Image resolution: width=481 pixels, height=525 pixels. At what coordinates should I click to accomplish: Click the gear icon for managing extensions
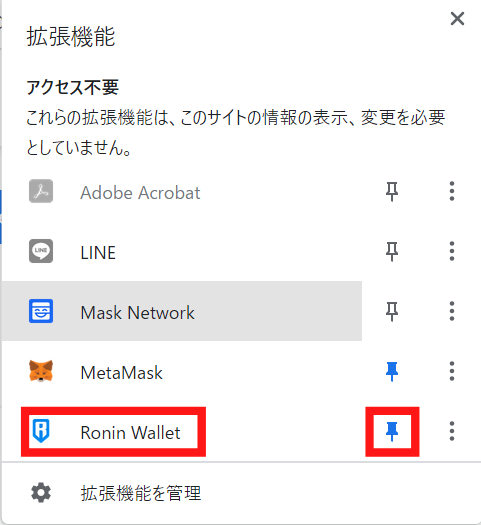click(x=41, y=493)
